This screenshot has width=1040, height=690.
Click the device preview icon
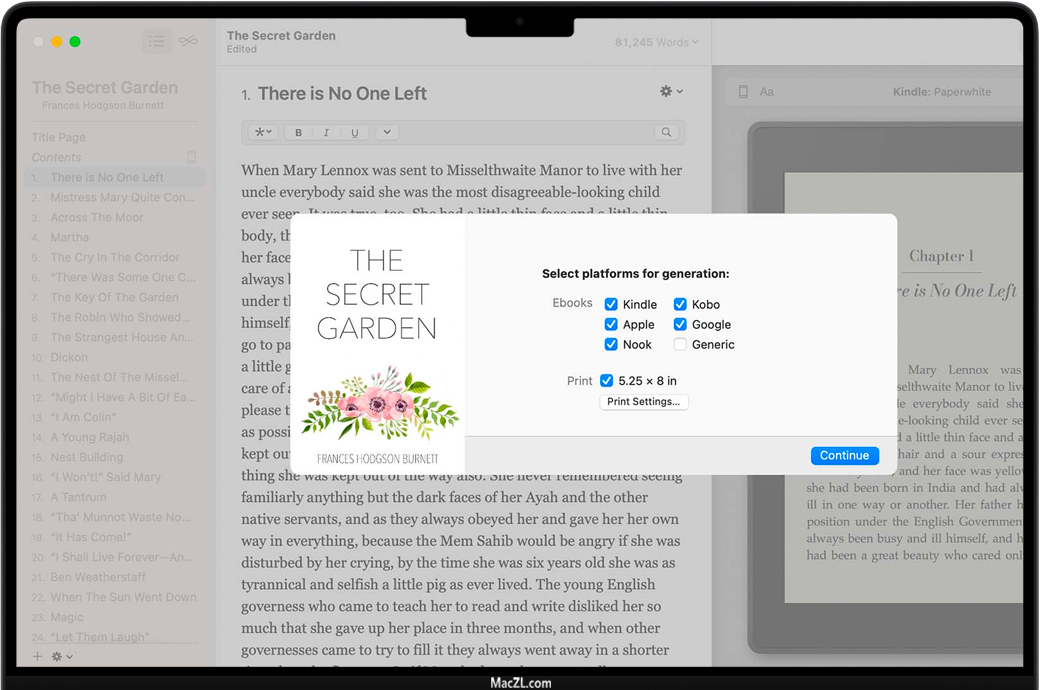click(x=743, y=92)
